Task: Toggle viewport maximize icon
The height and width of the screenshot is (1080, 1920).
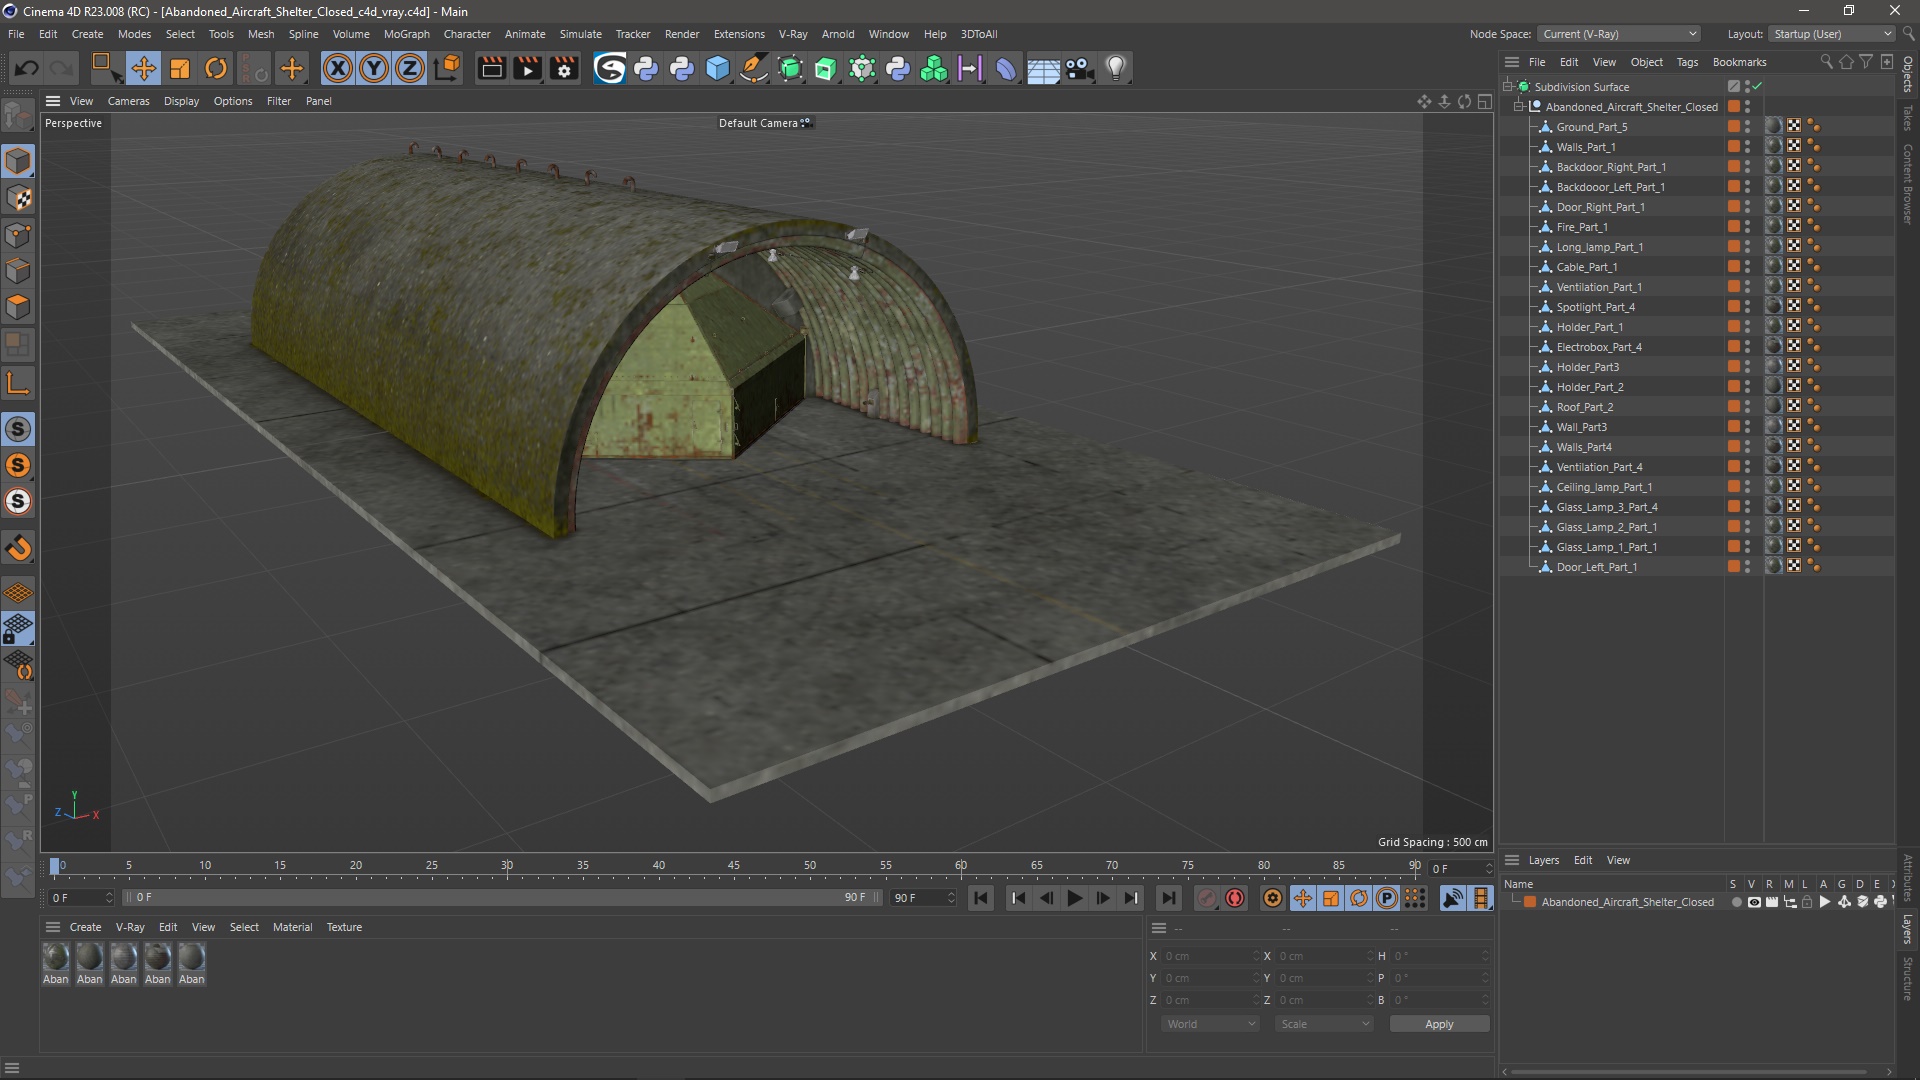Action: [1485, 101]
